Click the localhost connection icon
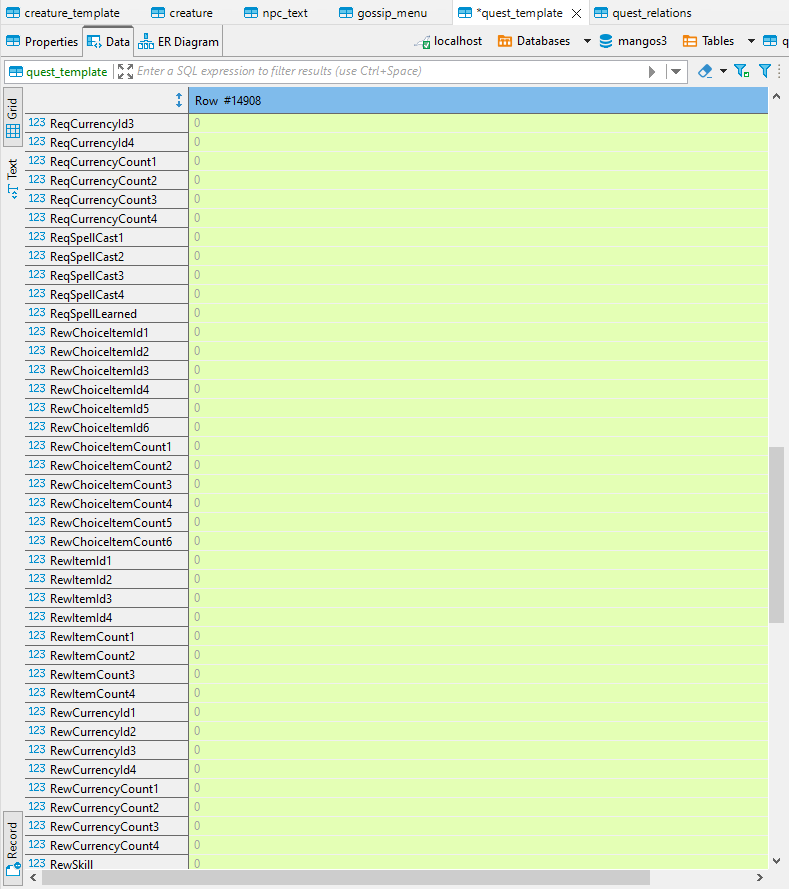Screen dimensions: 789x889 coord(422,42)
